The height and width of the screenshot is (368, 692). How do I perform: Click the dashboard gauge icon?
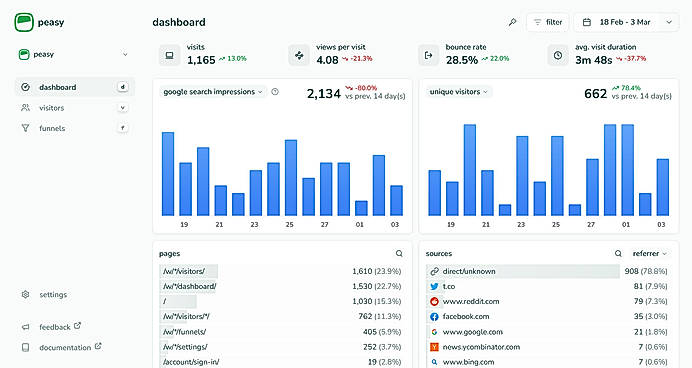[26, 87]
